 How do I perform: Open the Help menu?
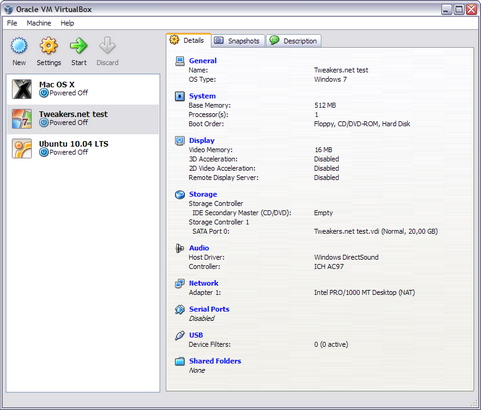(x=67, y=23)
